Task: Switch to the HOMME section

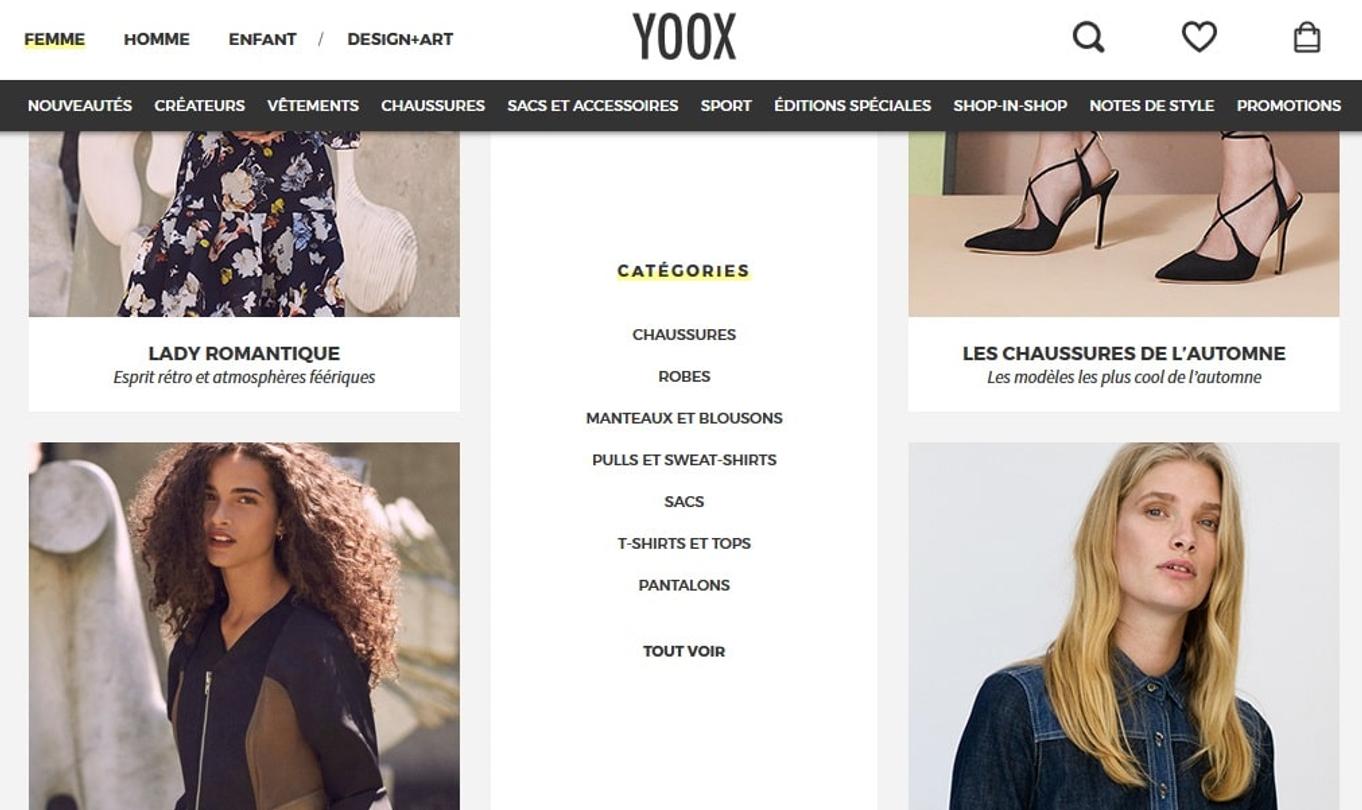Action: pyautogui.click(x=157, y=39)
